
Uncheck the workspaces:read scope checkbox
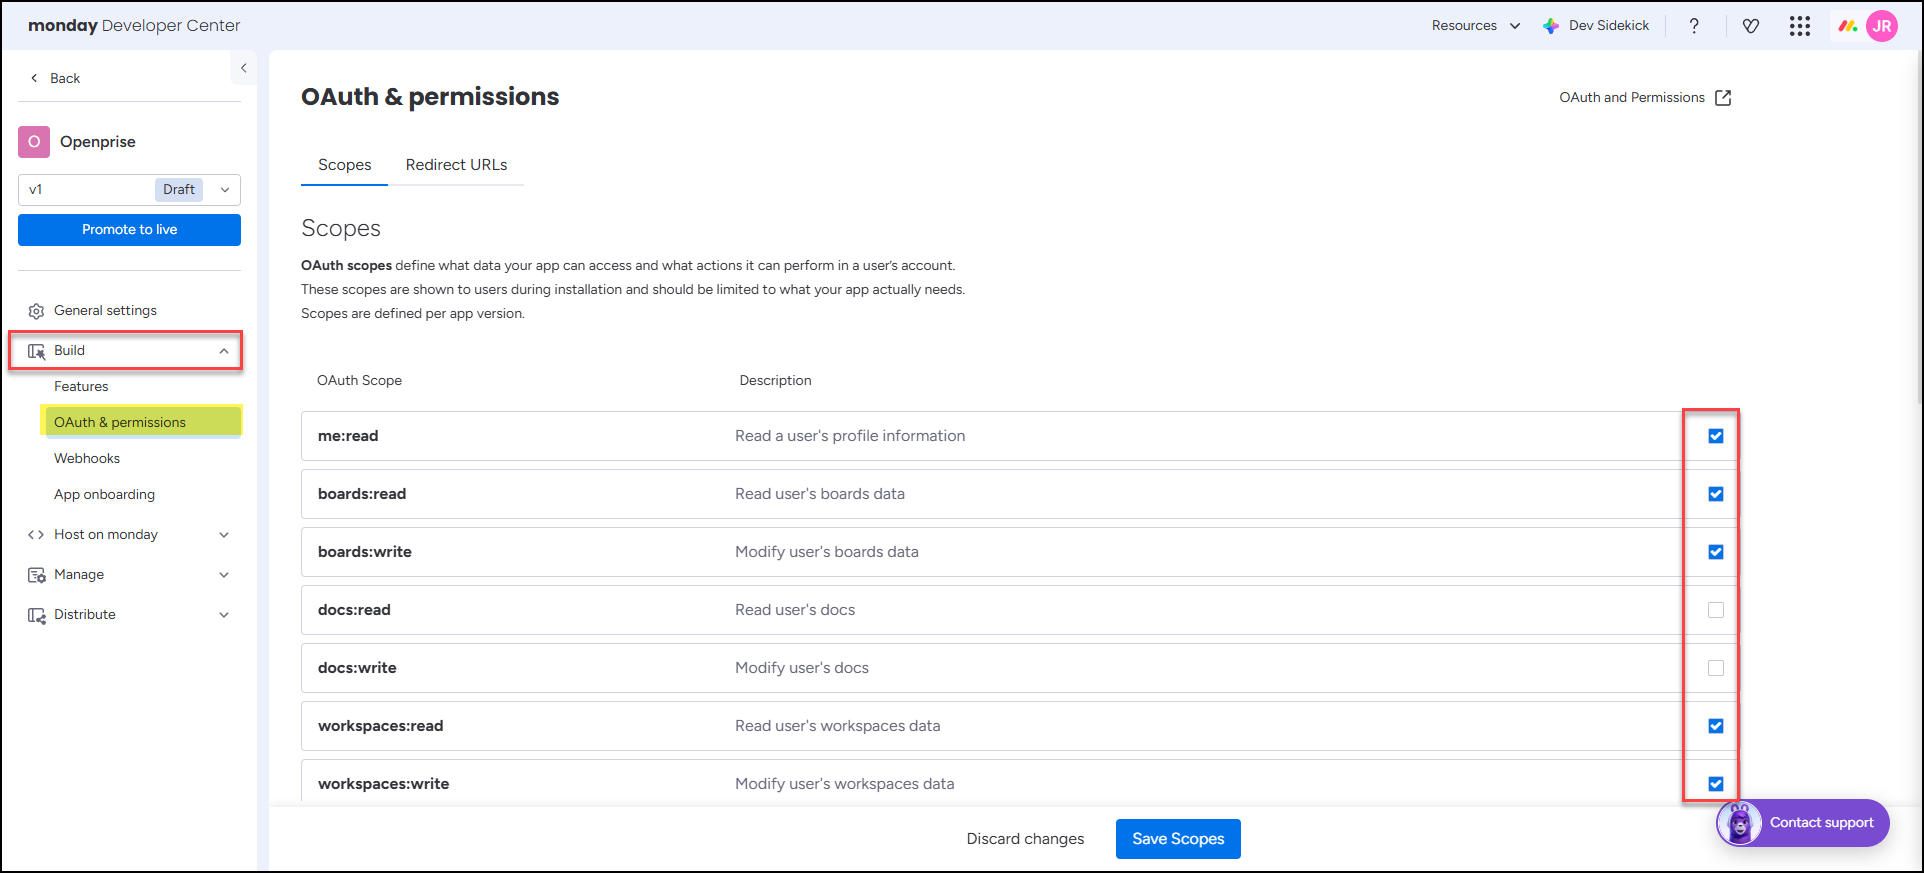[1716, 726]
